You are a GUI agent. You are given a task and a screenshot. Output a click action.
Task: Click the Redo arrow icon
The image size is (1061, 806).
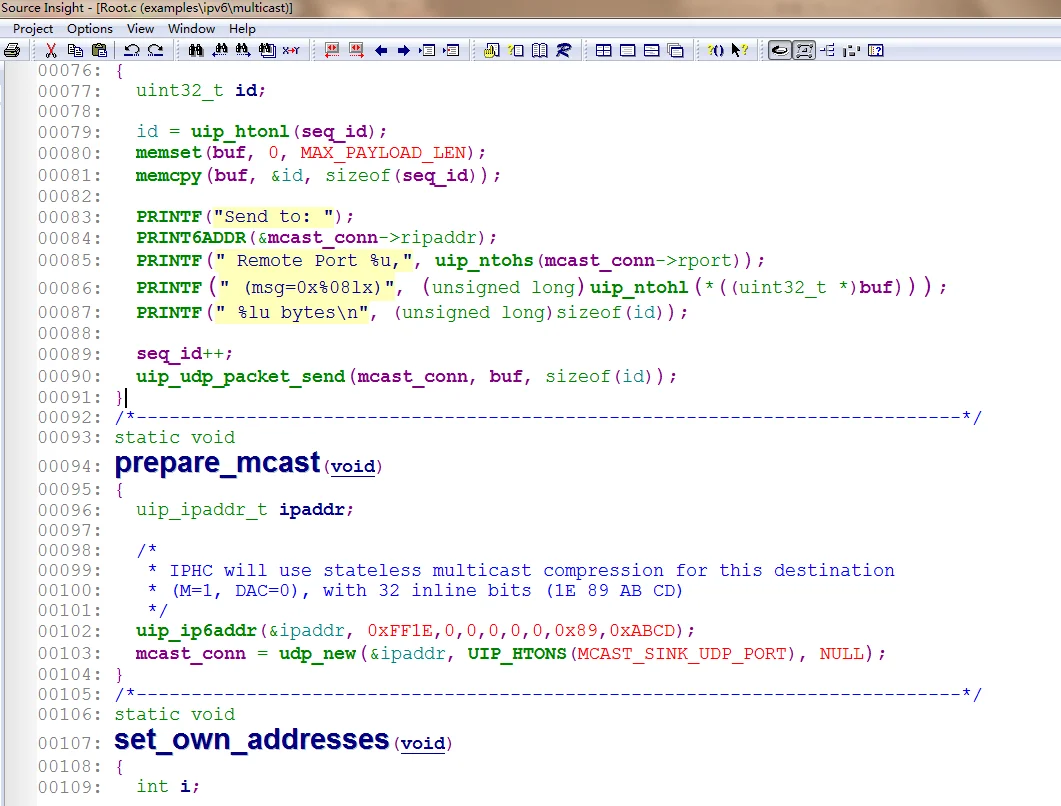pos(156,50)
